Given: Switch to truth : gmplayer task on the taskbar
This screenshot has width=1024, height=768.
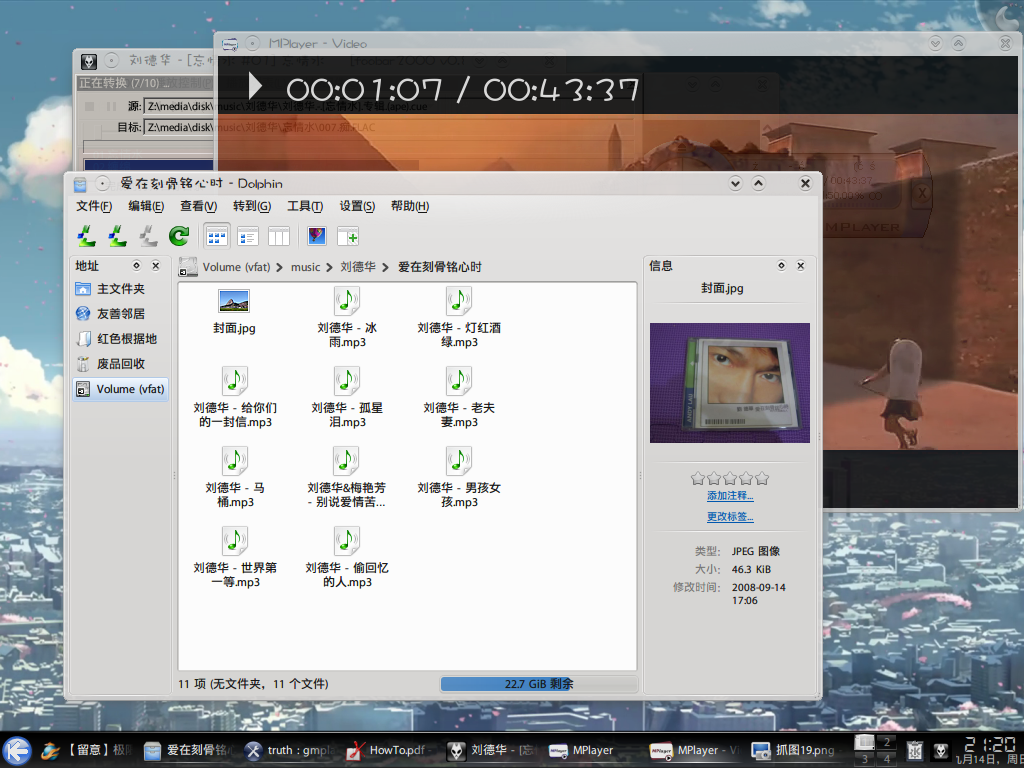Looking at the screenshot, I should point(288,750).
